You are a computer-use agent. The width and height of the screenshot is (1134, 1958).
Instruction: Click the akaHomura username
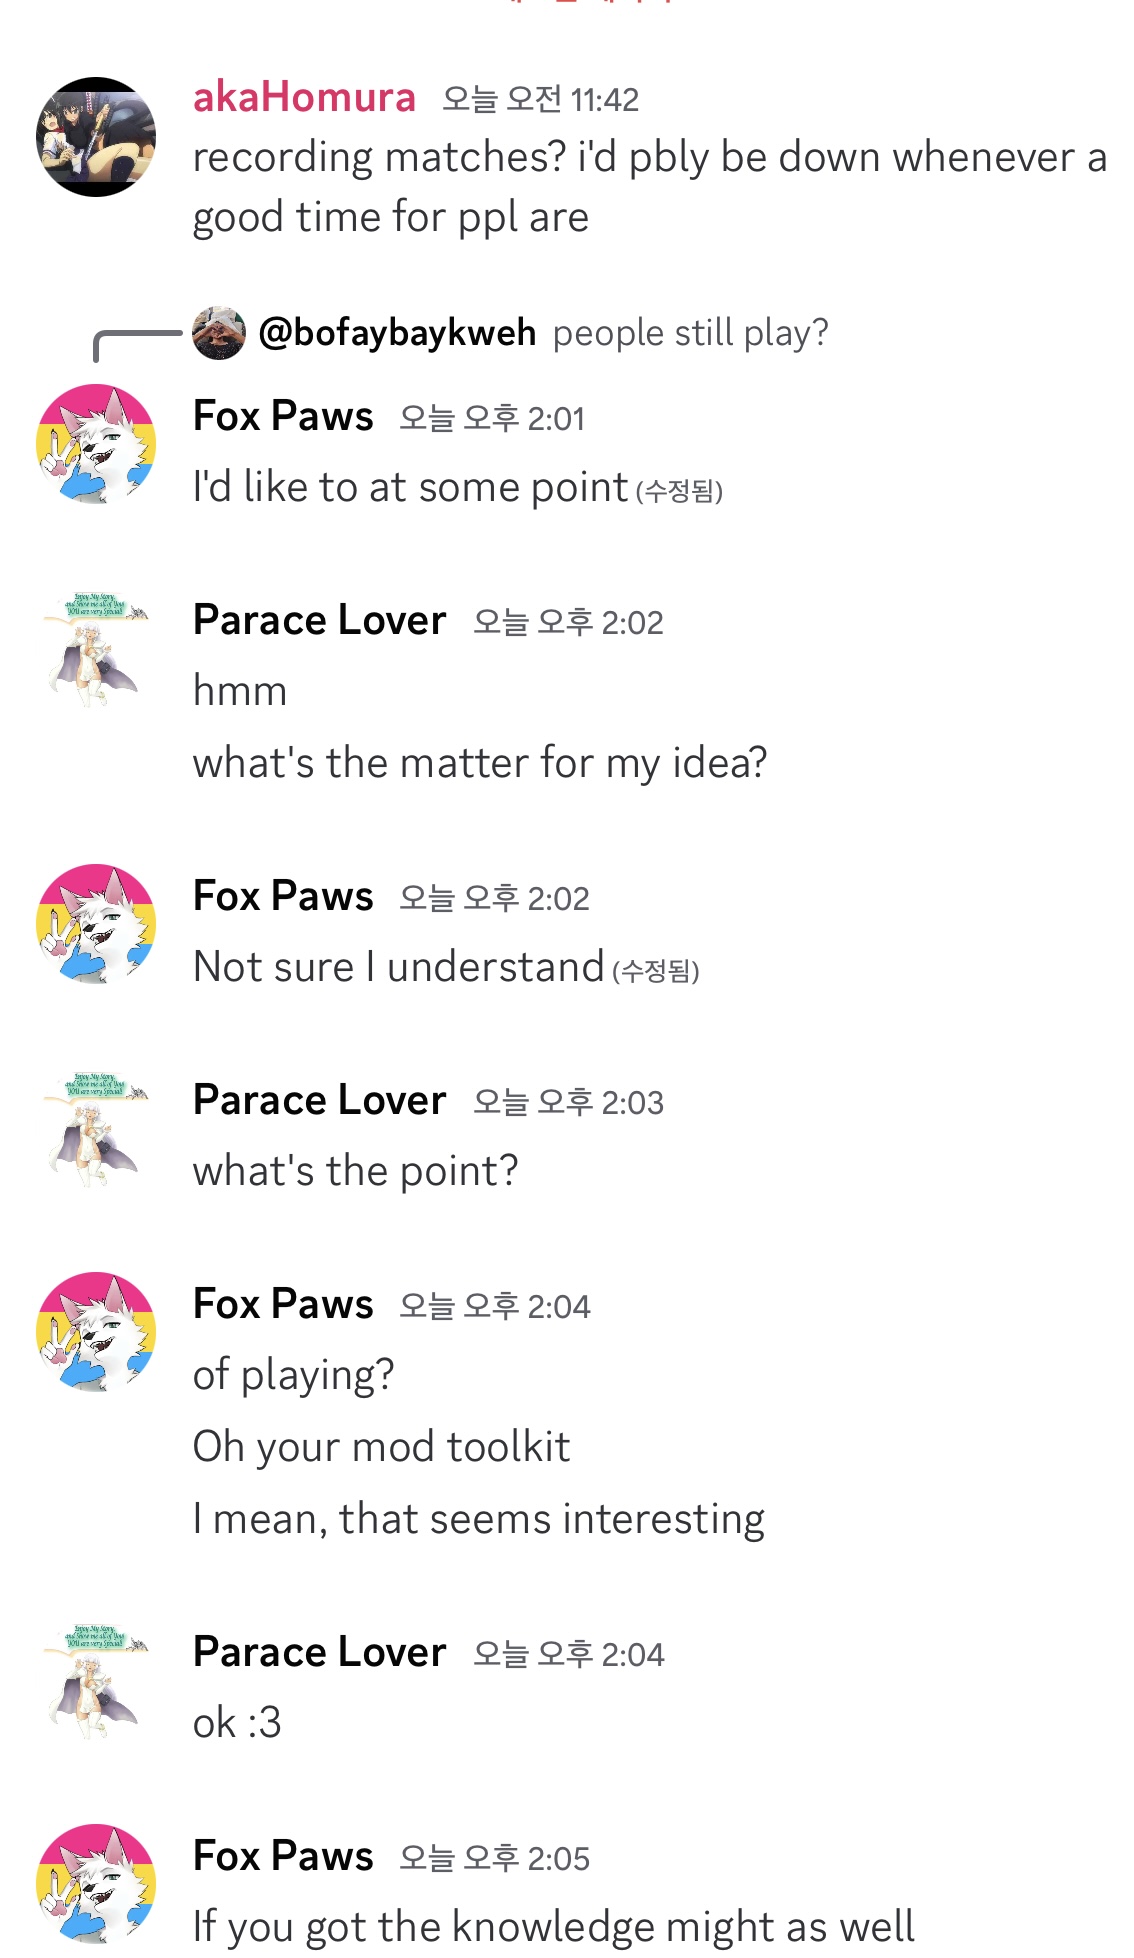(304, 98)
